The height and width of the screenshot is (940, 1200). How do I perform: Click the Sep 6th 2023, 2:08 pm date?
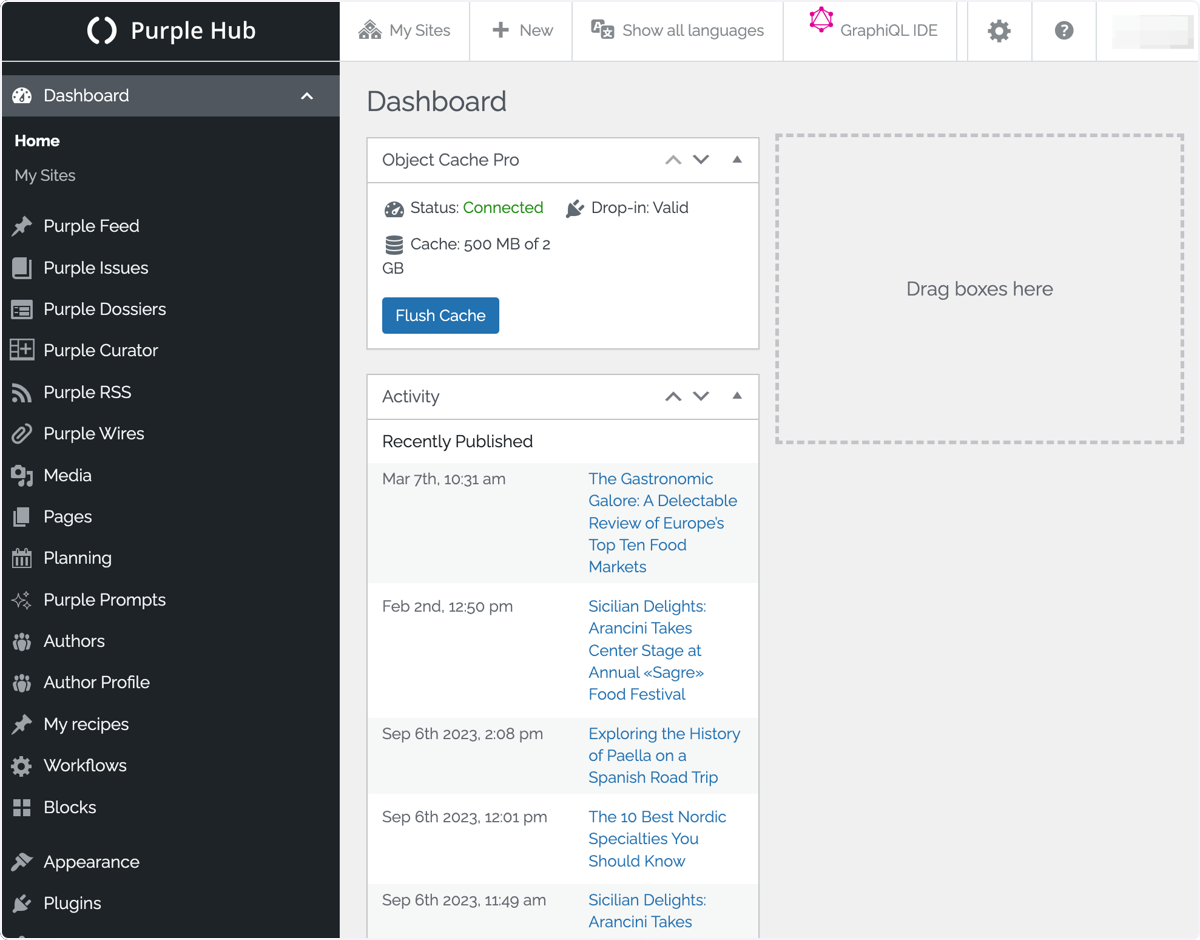462,734
